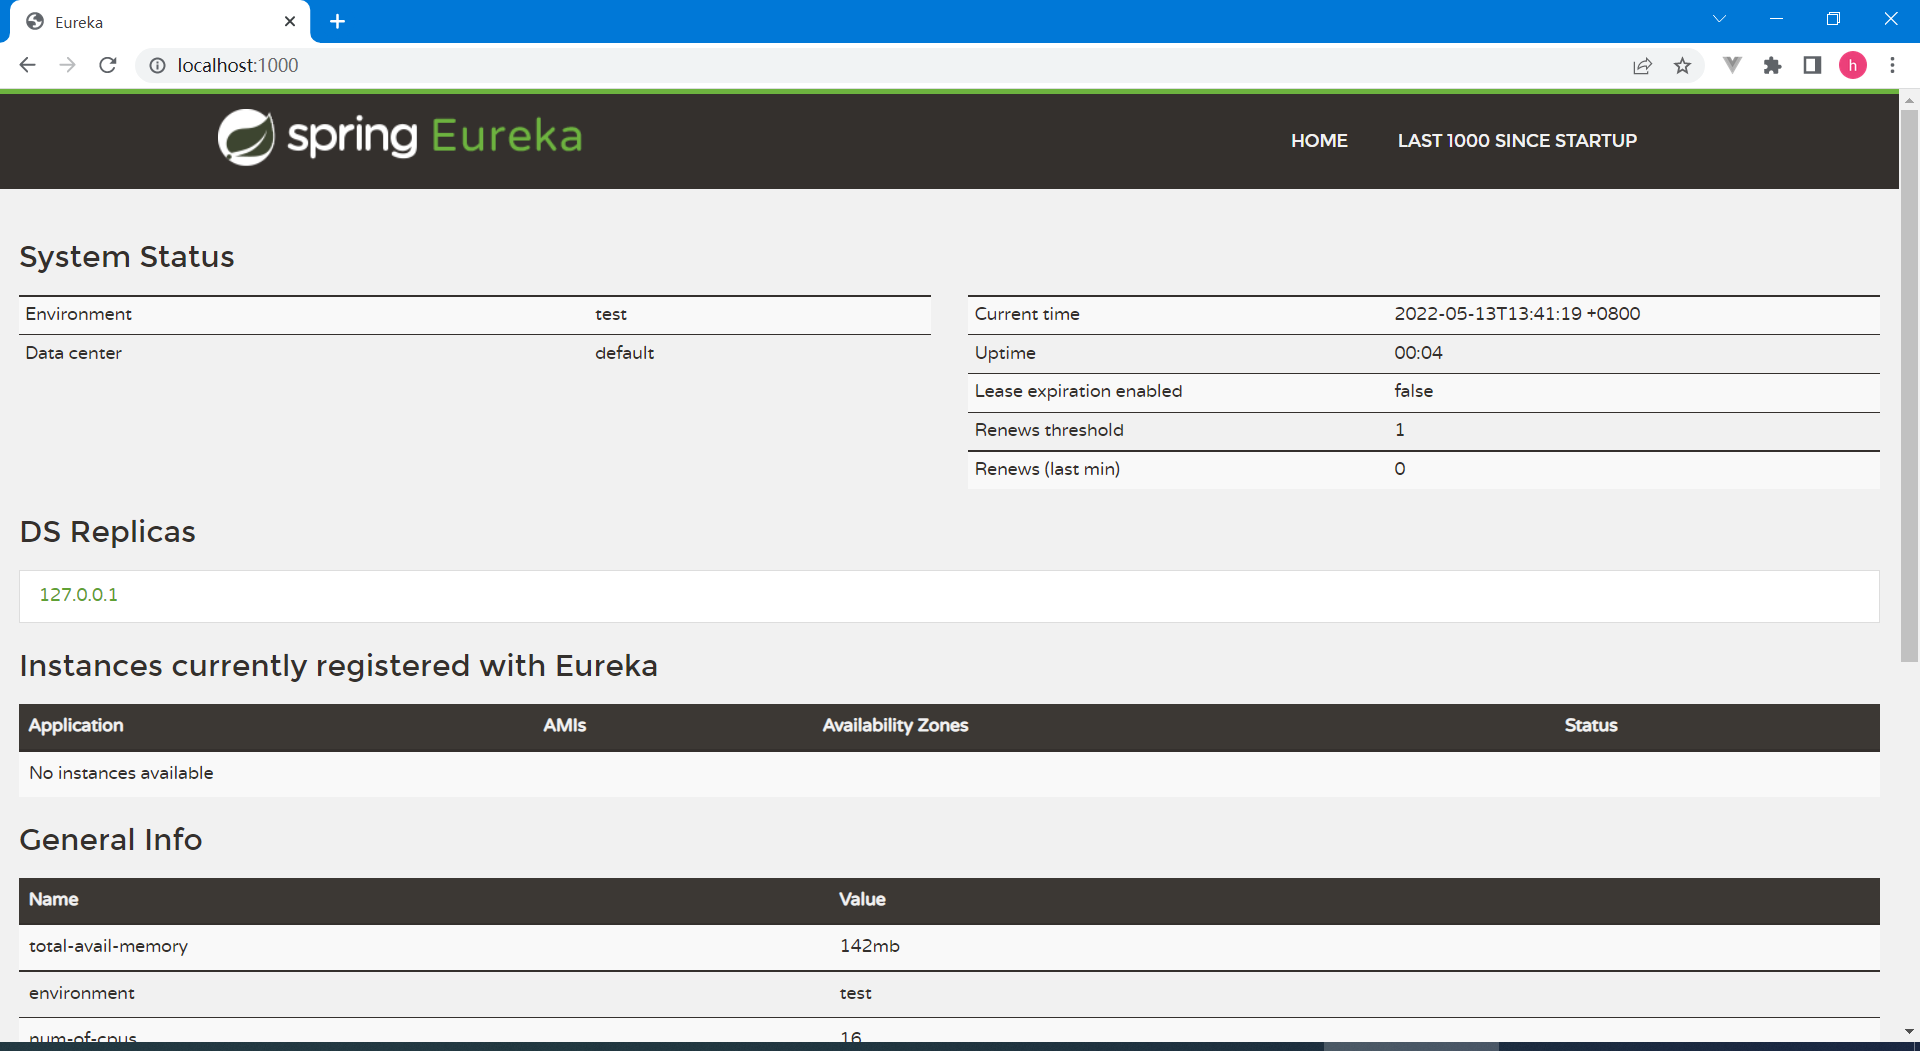This screenshot has height=1051, width=1920.
Task: Click the vertical scrollbar thumb
Action: 1909,385
